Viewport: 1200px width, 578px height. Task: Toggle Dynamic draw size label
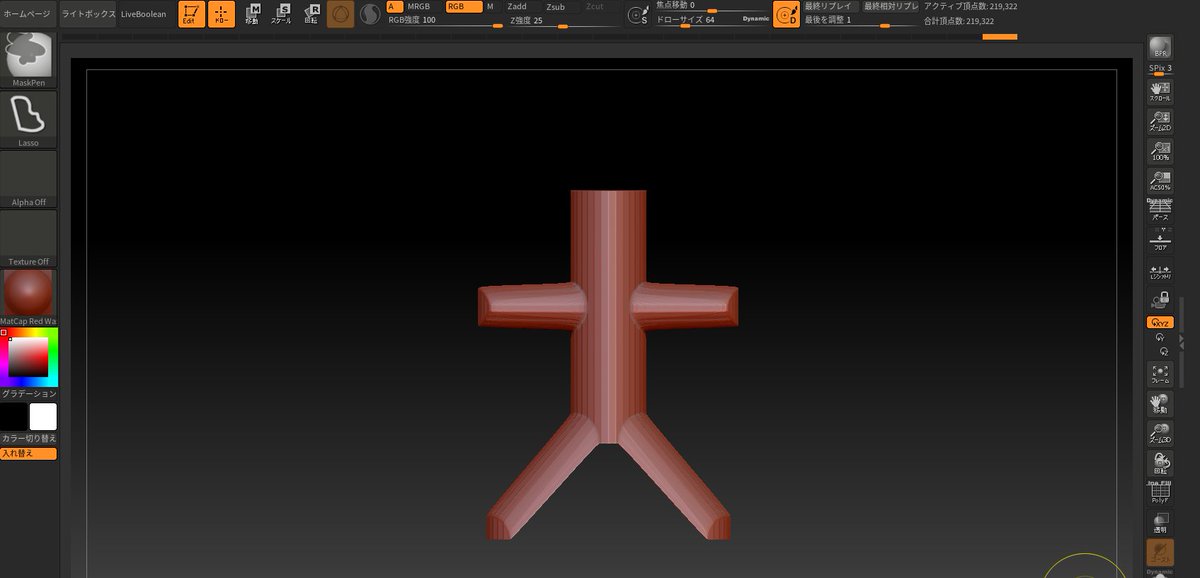click(x=755, y=20)
